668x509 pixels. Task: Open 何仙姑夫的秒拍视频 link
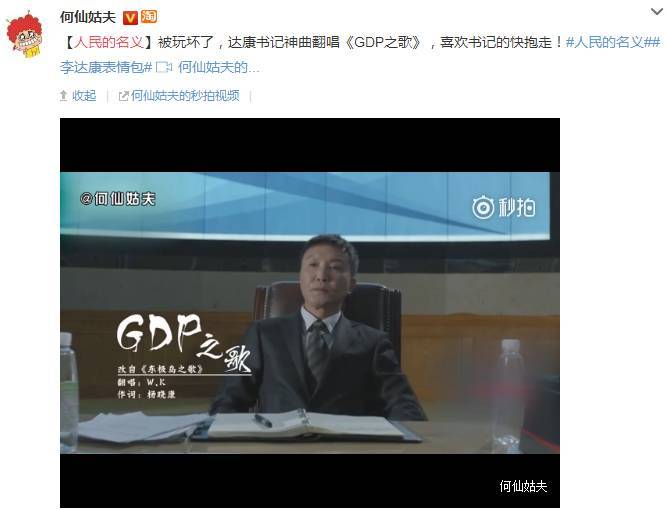[x=185, y=96]
